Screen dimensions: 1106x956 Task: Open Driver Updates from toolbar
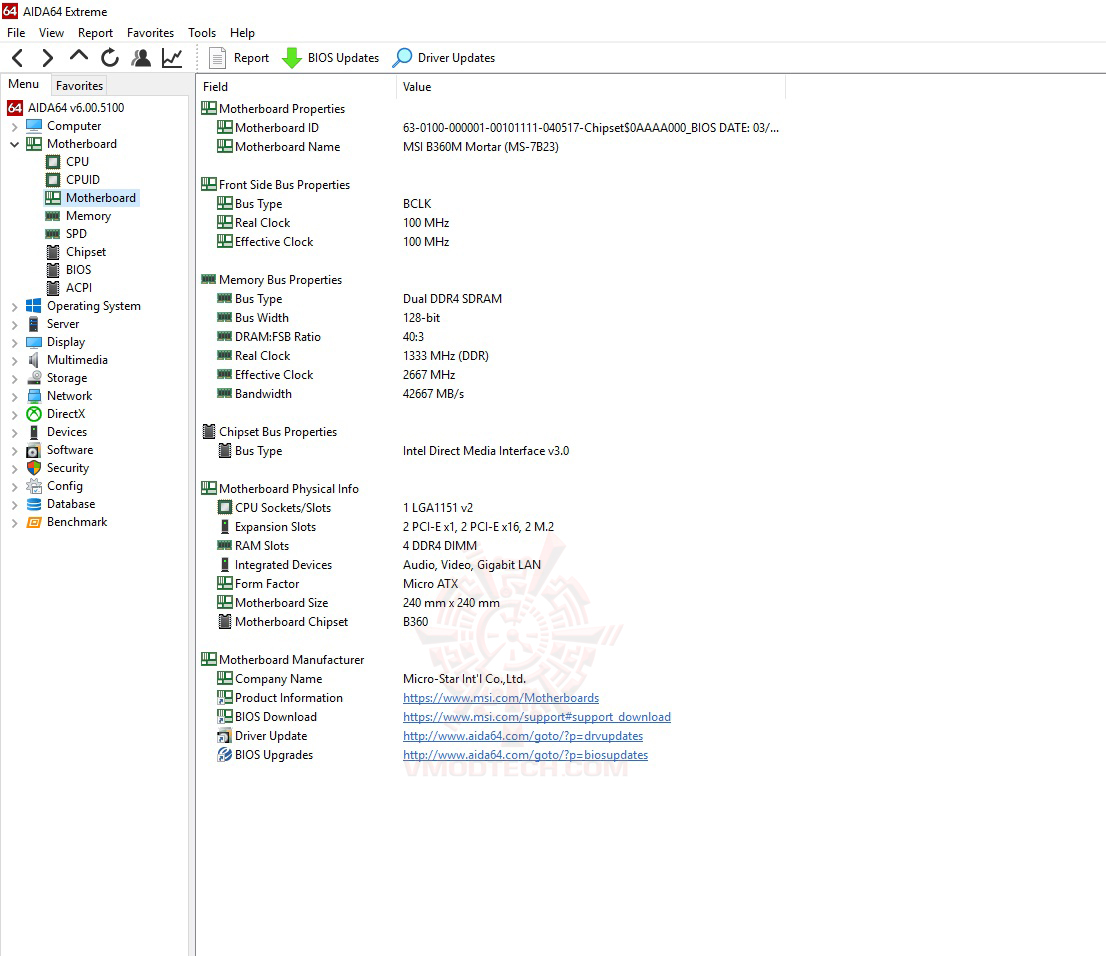[444, 58]
